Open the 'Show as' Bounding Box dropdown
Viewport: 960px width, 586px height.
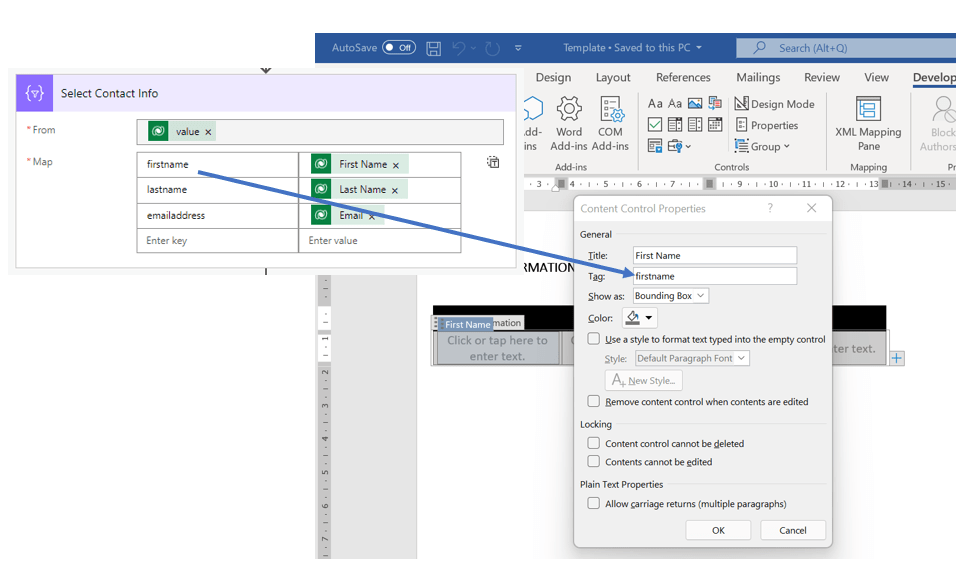[x=670, y=296]
